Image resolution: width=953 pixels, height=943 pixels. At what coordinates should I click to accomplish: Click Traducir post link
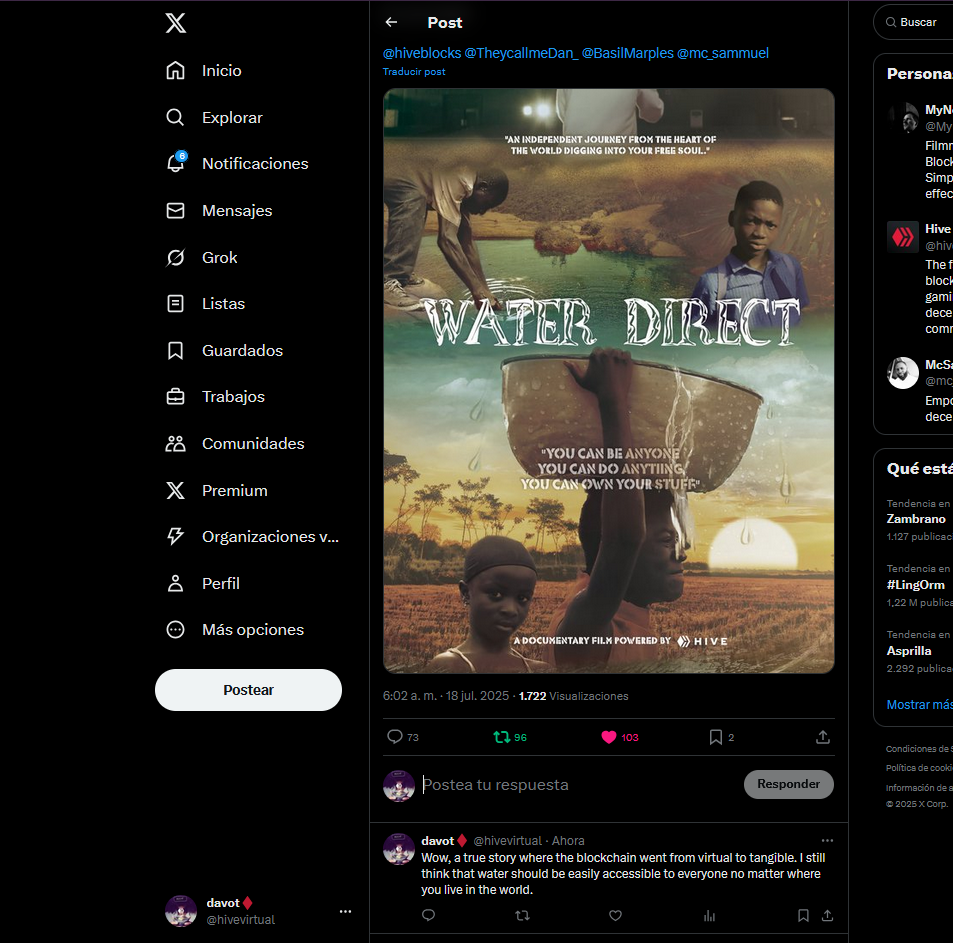414,72
